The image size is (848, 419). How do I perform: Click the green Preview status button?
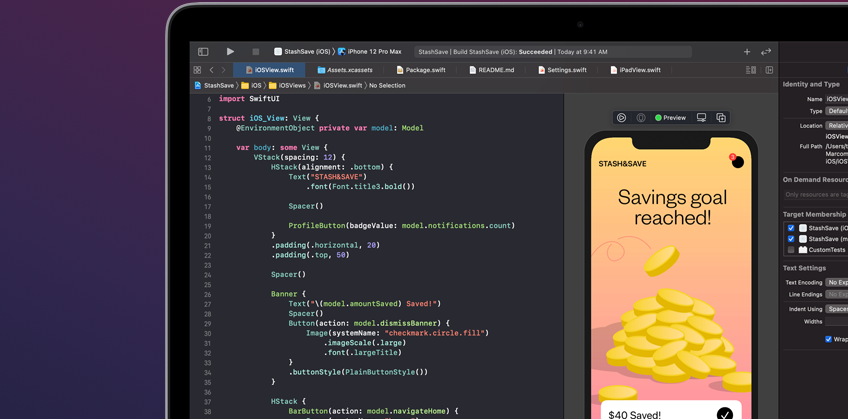671,117
